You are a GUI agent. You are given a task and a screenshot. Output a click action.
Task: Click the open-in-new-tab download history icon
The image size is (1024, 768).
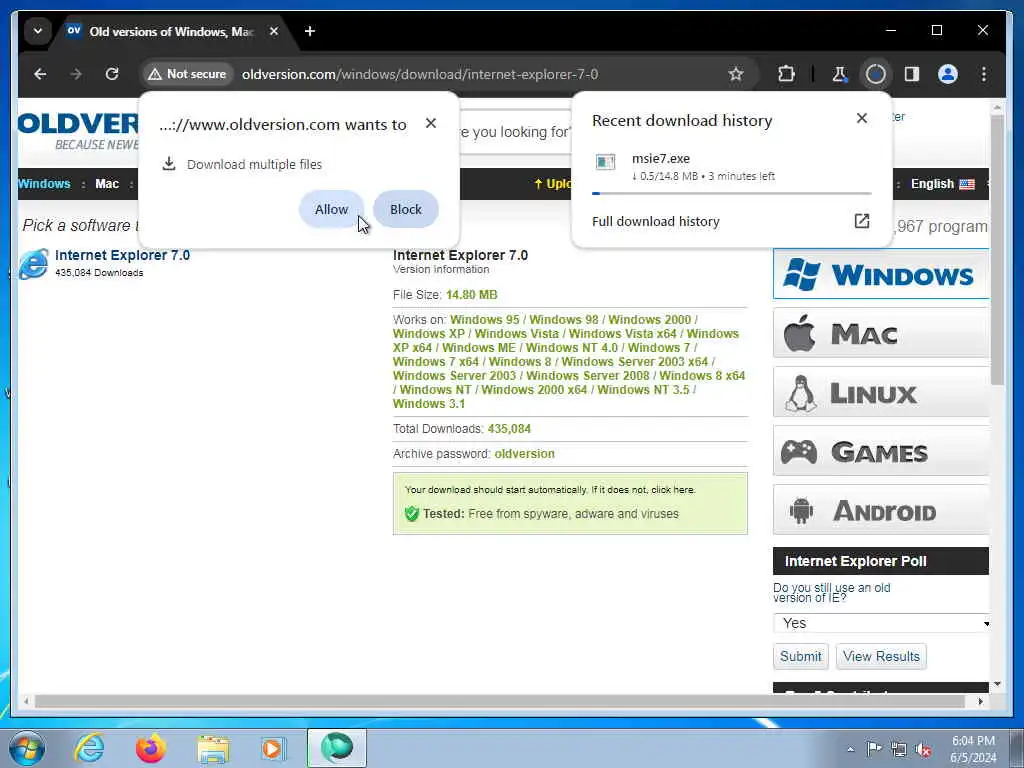click(861, 221)
